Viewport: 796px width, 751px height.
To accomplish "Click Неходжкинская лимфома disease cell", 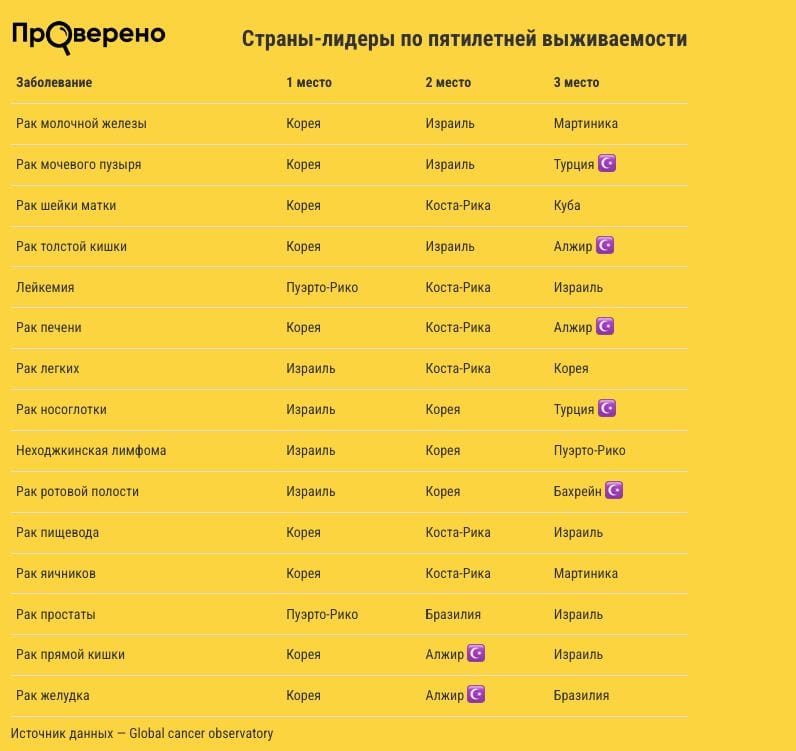I will point(91,450).
